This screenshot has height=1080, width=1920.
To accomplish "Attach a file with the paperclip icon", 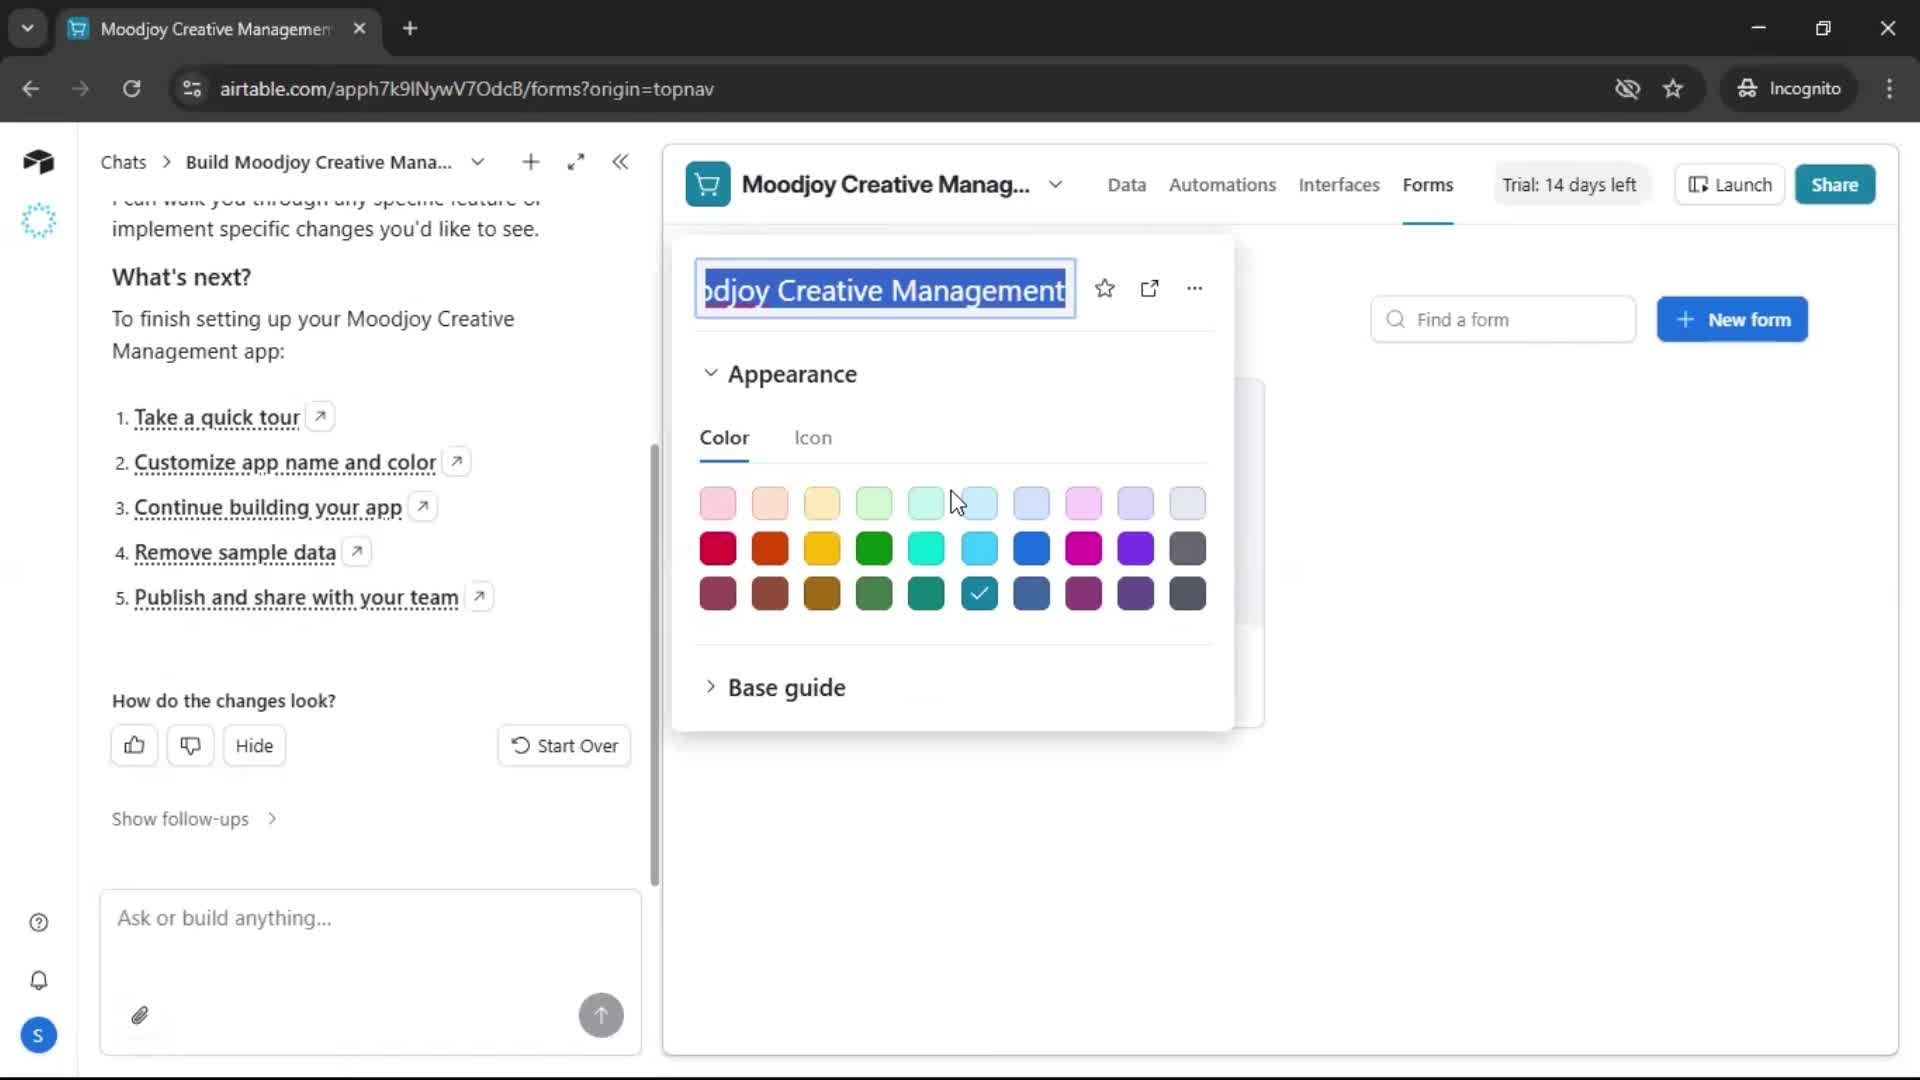I will 139,1015.
